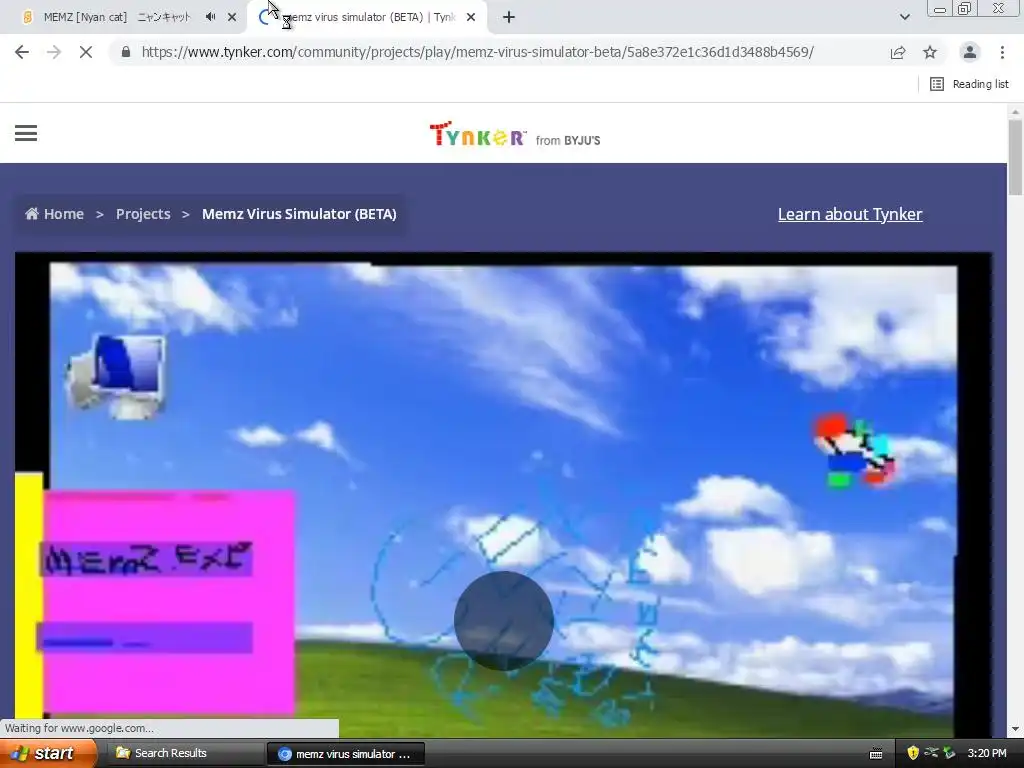
Task: Open the Chrome profile icon
Action: [x=970, y=52]
